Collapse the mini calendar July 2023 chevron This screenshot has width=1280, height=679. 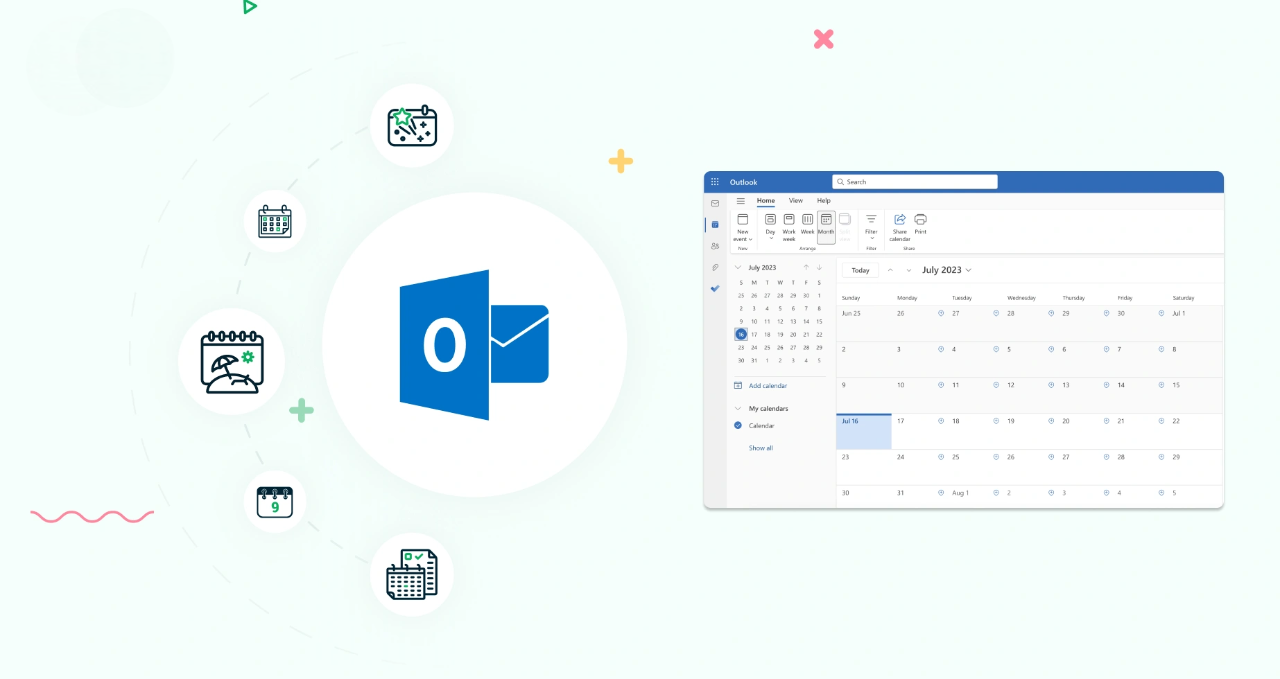pyautogui.click(x=738, y=267)
